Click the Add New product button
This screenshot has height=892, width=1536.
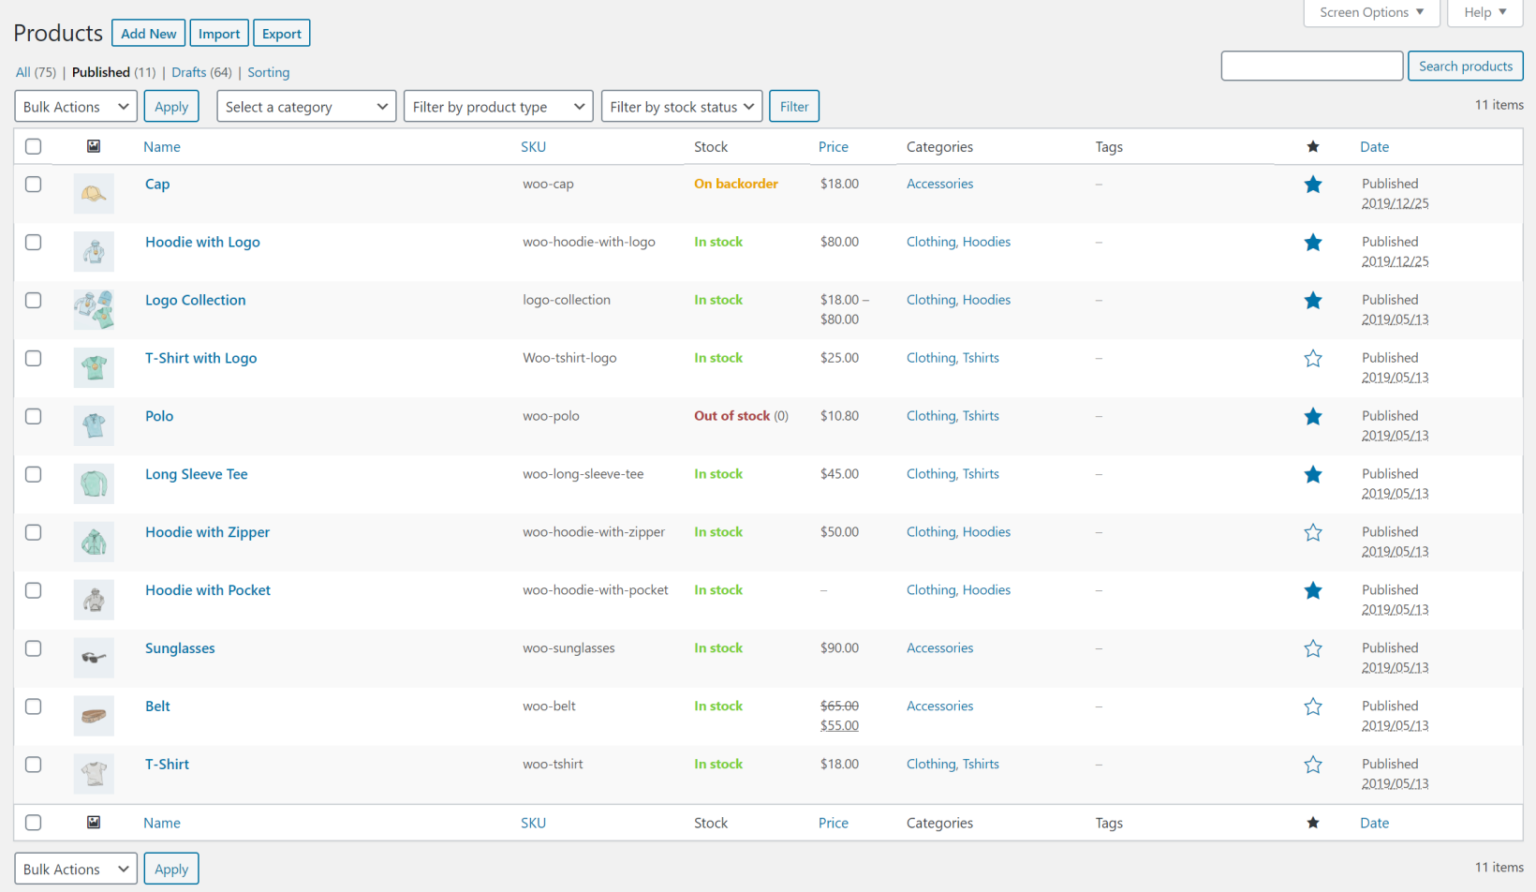point(148,32)
